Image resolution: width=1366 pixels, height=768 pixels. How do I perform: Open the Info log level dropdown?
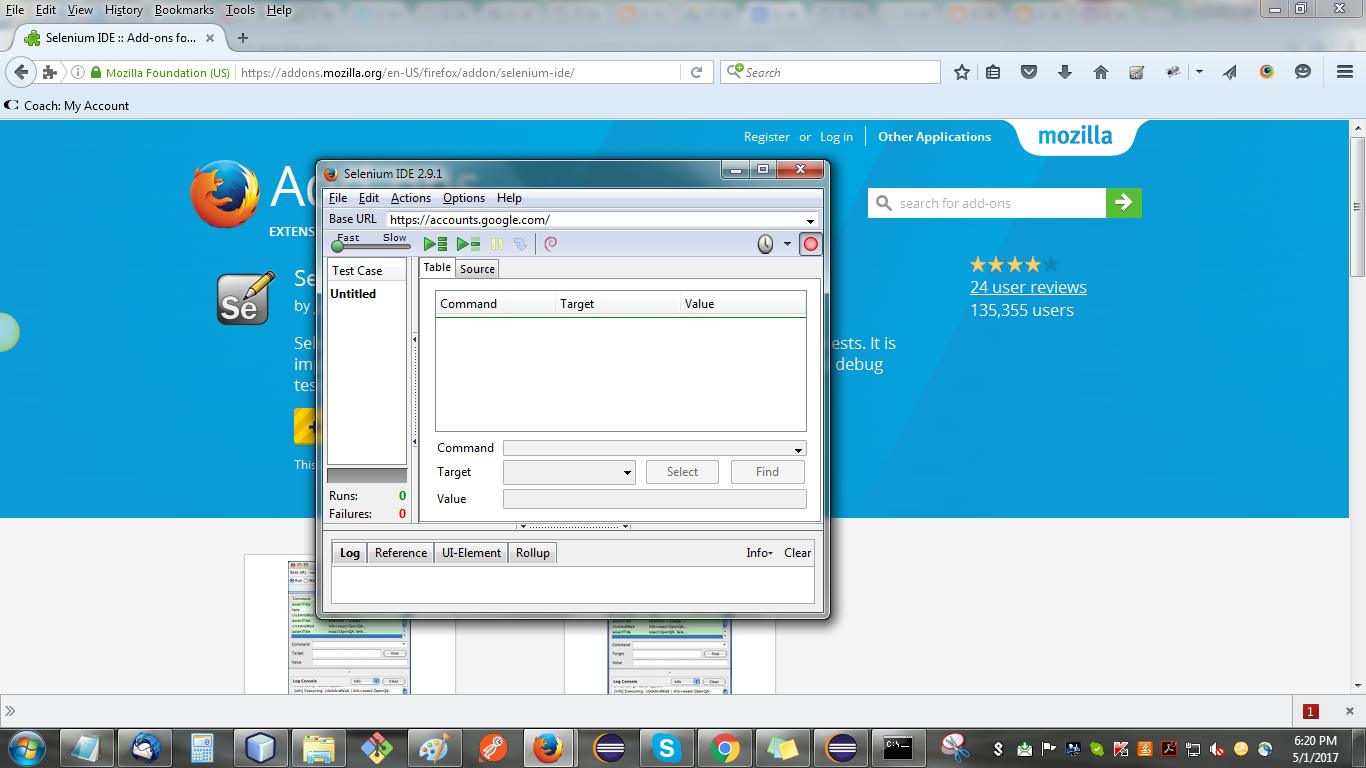[759, 553]
